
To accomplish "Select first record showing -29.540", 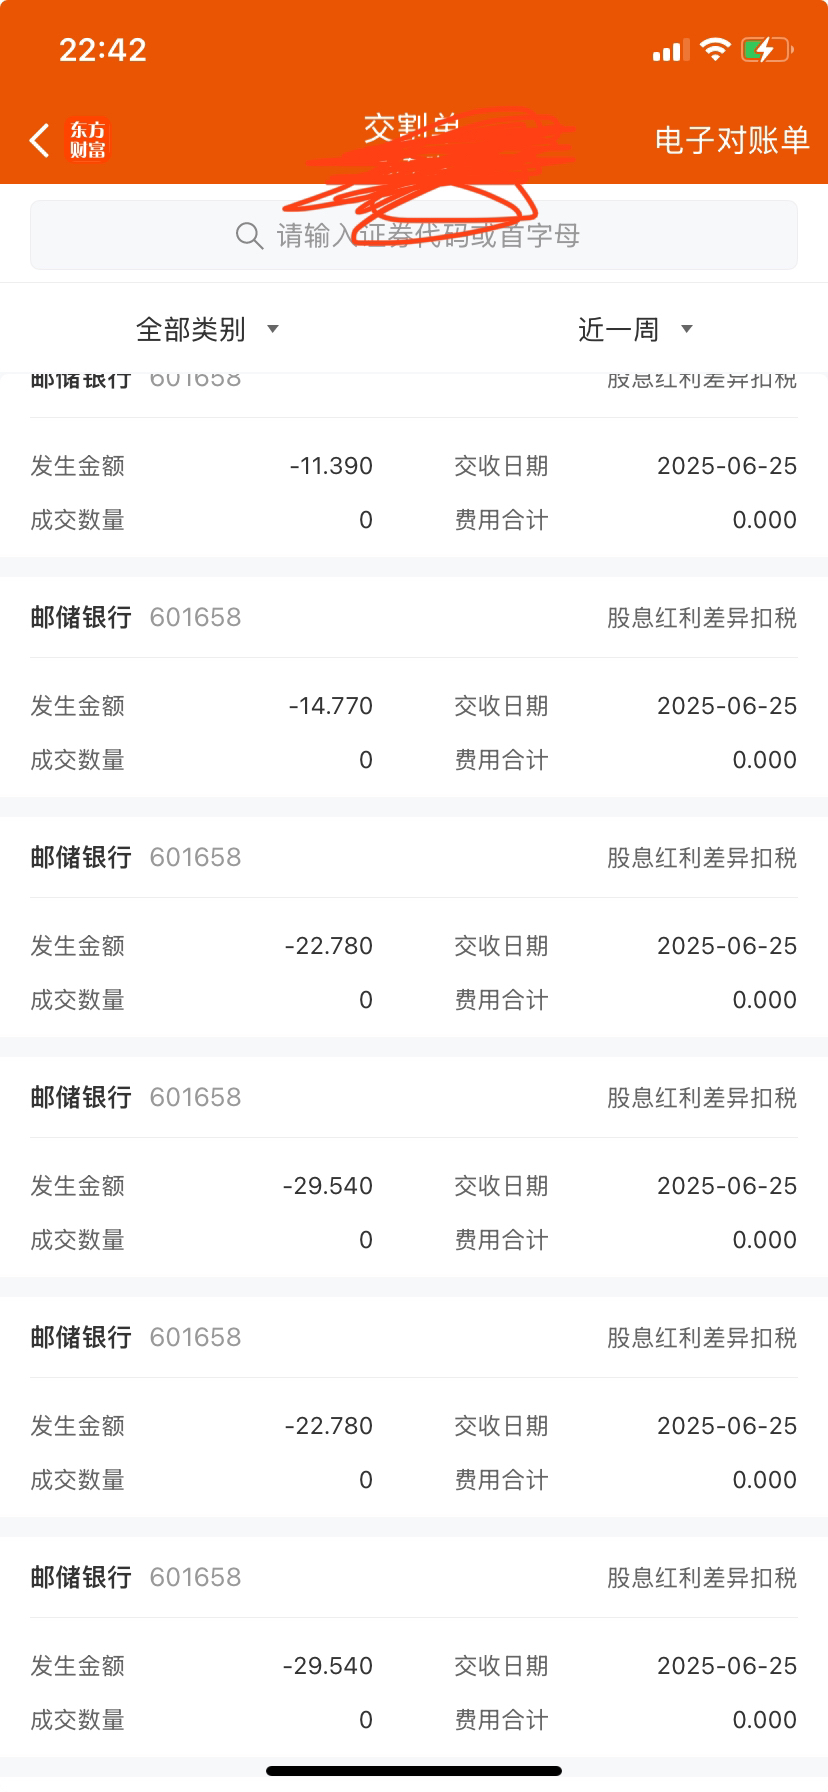I will [x=414, y=1167].
